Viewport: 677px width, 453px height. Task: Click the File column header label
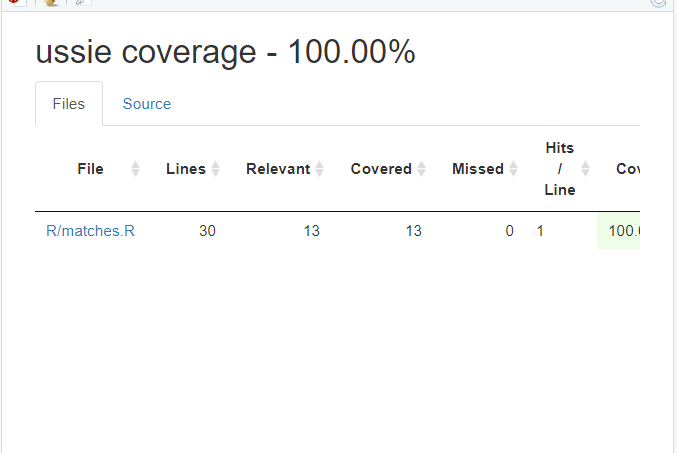pos(90,169)
